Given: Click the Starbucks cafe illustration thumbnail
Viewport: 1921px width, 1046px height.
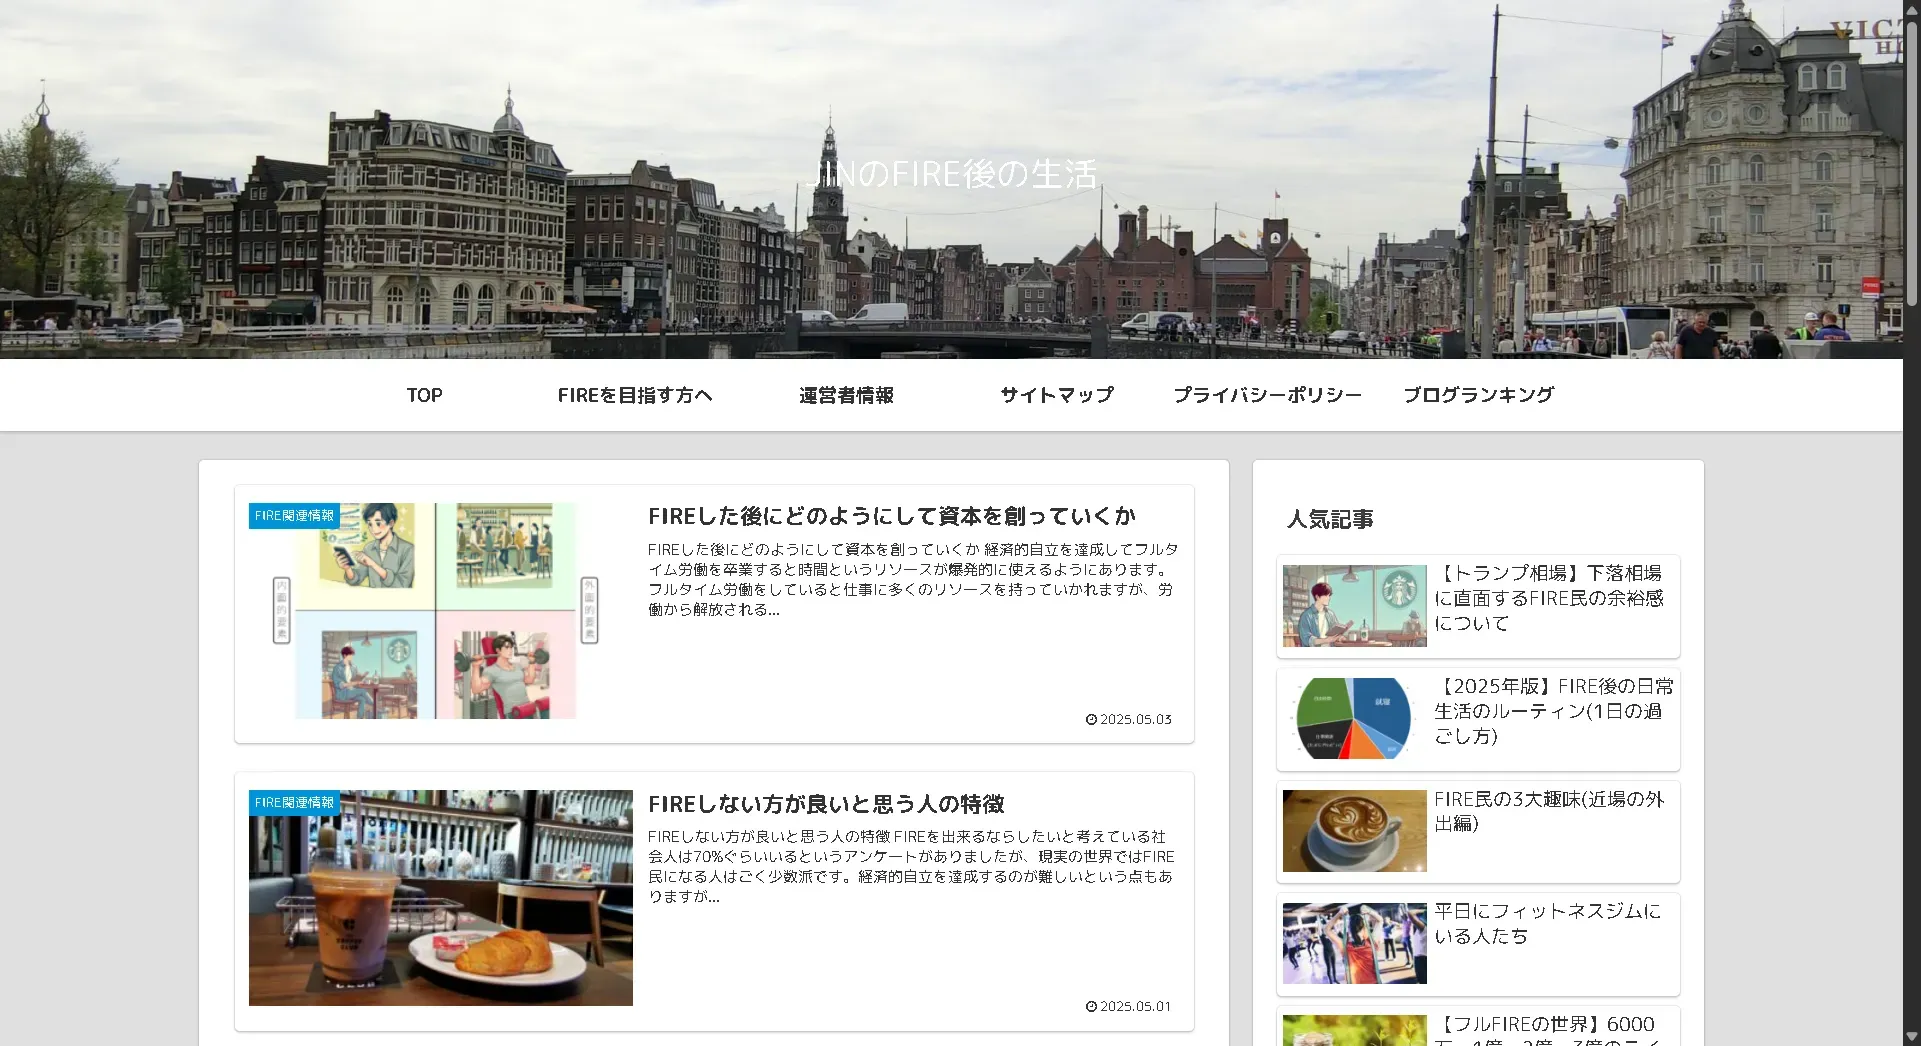Looking at the screenshot, I should (1354, 606).
